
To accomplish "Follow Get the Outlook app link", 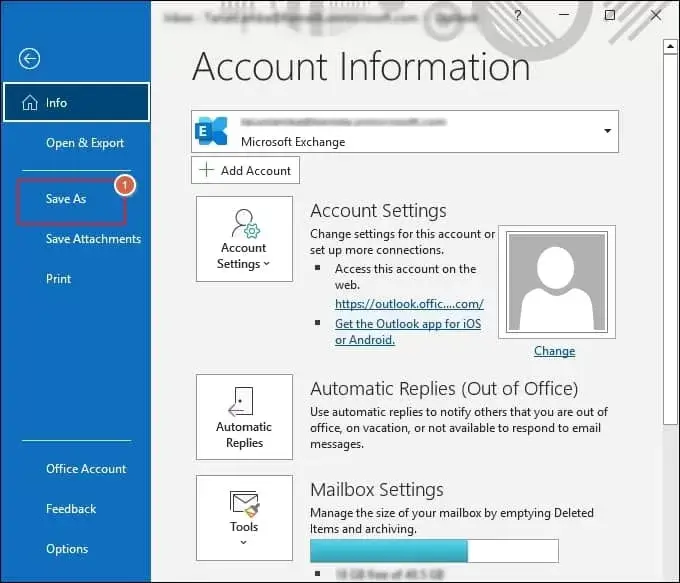I will [x=408, y=332].
